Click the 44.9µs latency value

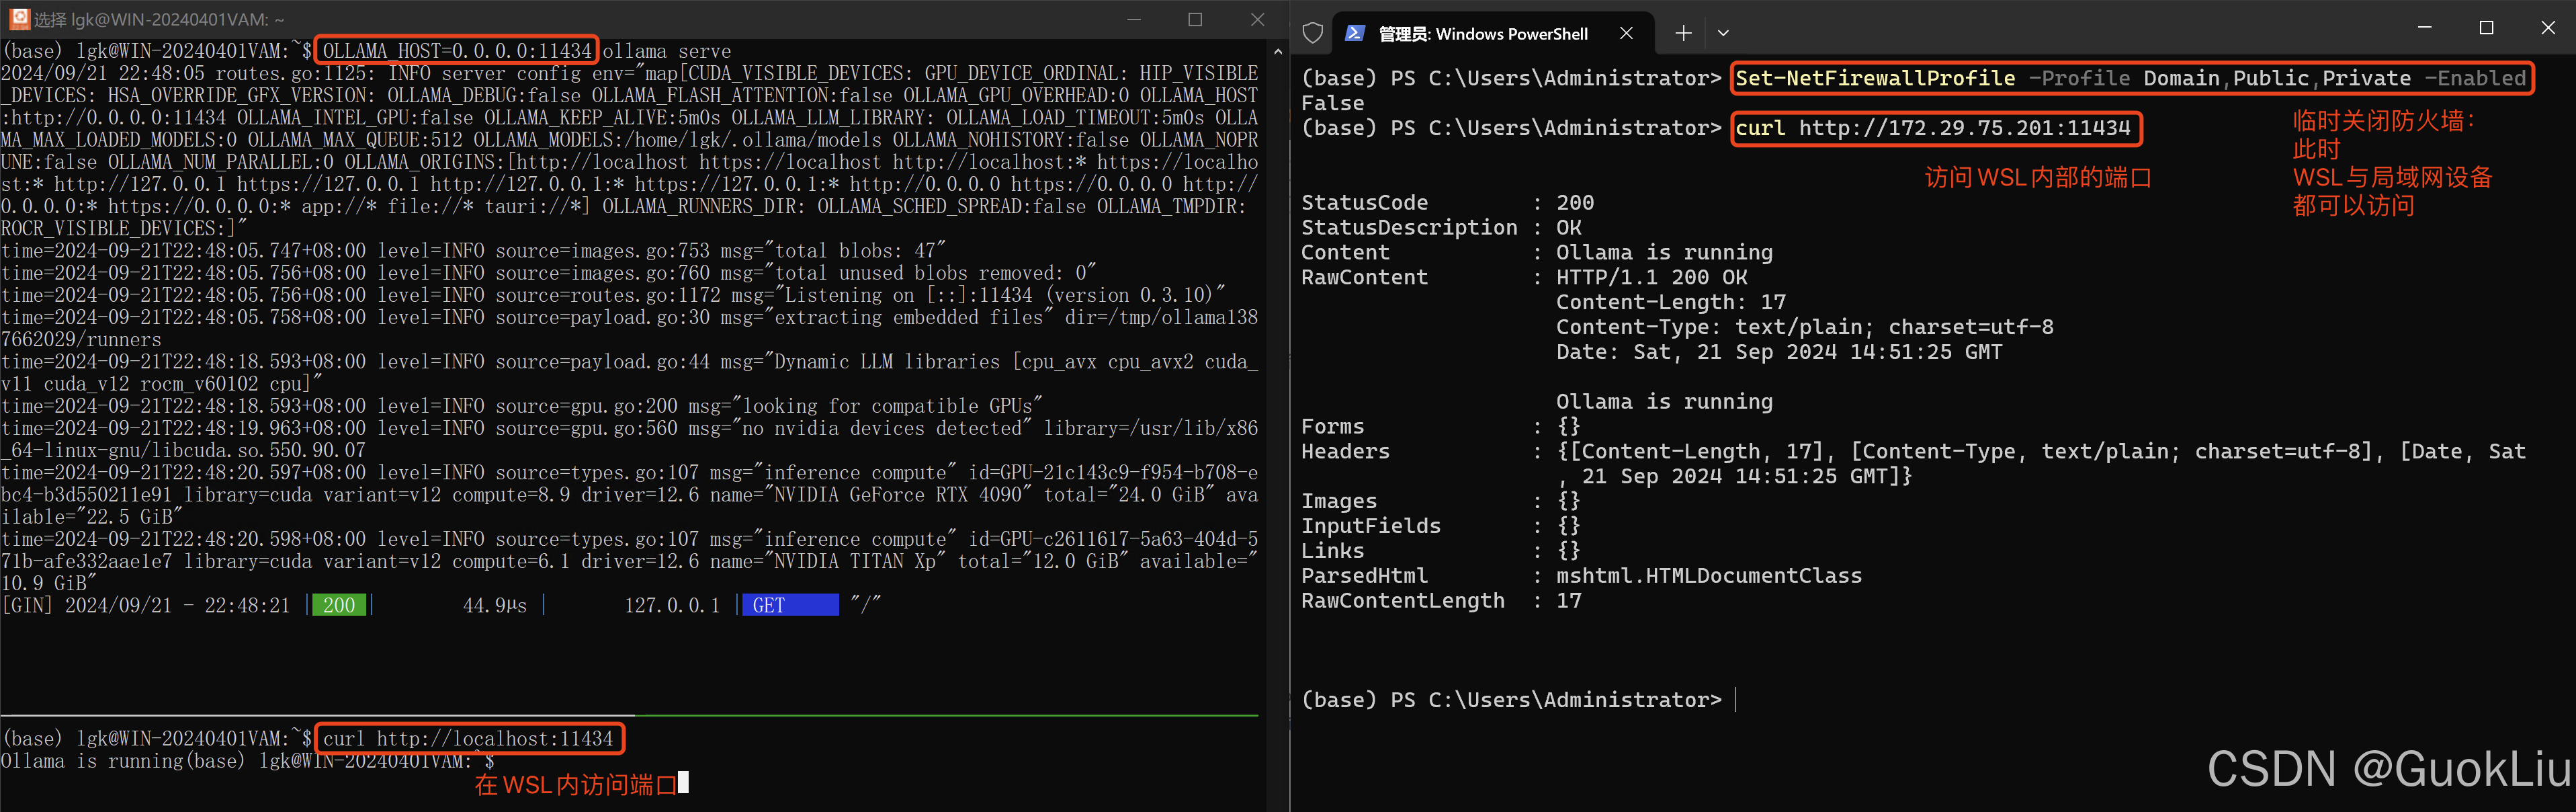[494, 605]
